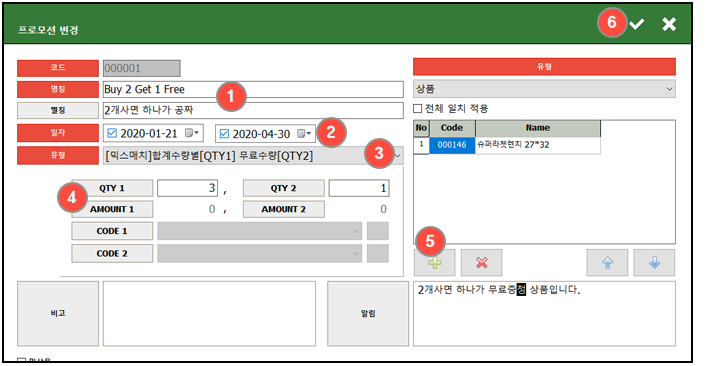The height and width of the screenshot is (366, 723).
Task: Open the CODE 2 dropdown
Action: click(x=260, y=254)
